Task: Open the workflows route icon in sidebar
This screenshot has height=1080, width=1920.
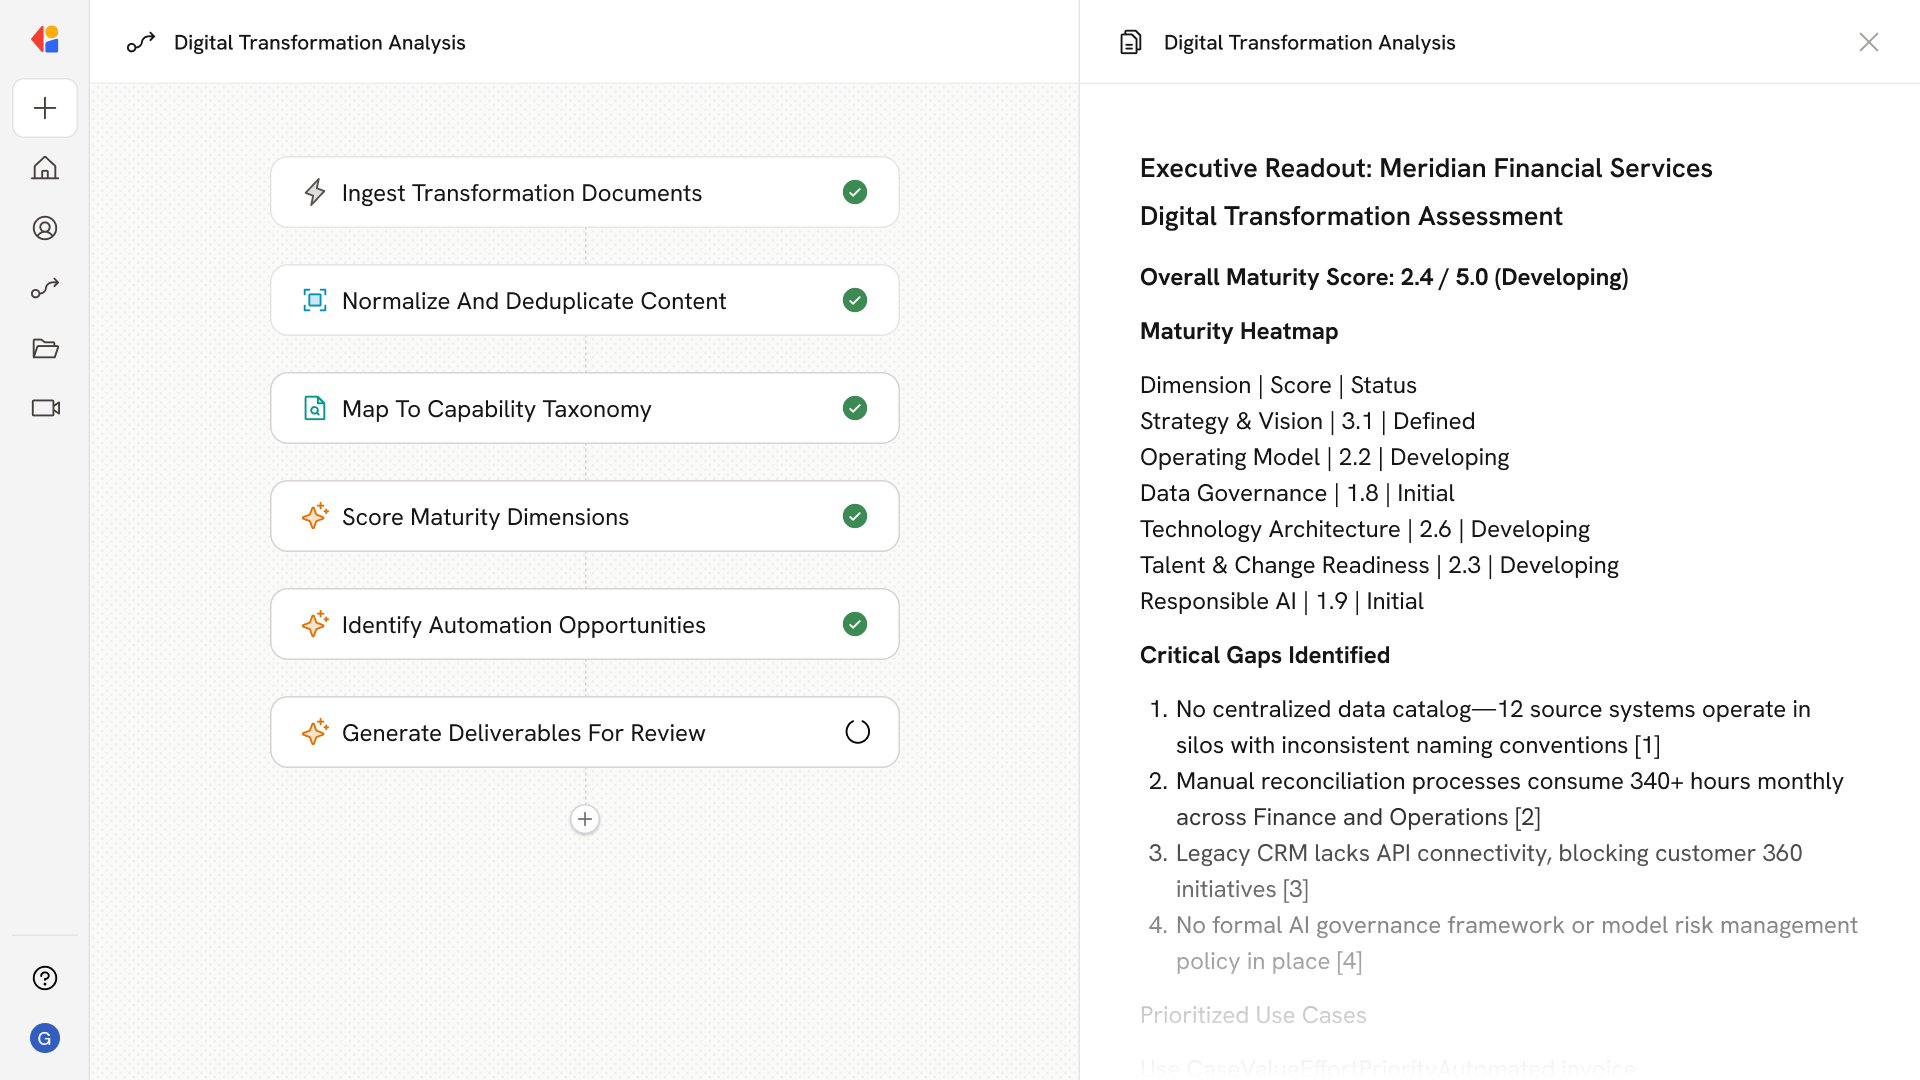Action: (45, 288)
